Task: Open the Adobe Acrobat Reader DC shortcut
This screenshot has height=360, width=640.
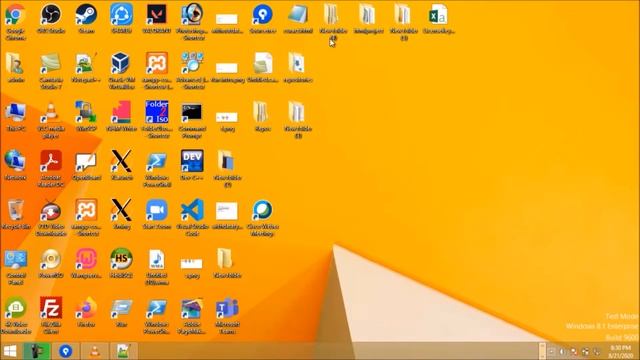Action: tap(51, 169)
